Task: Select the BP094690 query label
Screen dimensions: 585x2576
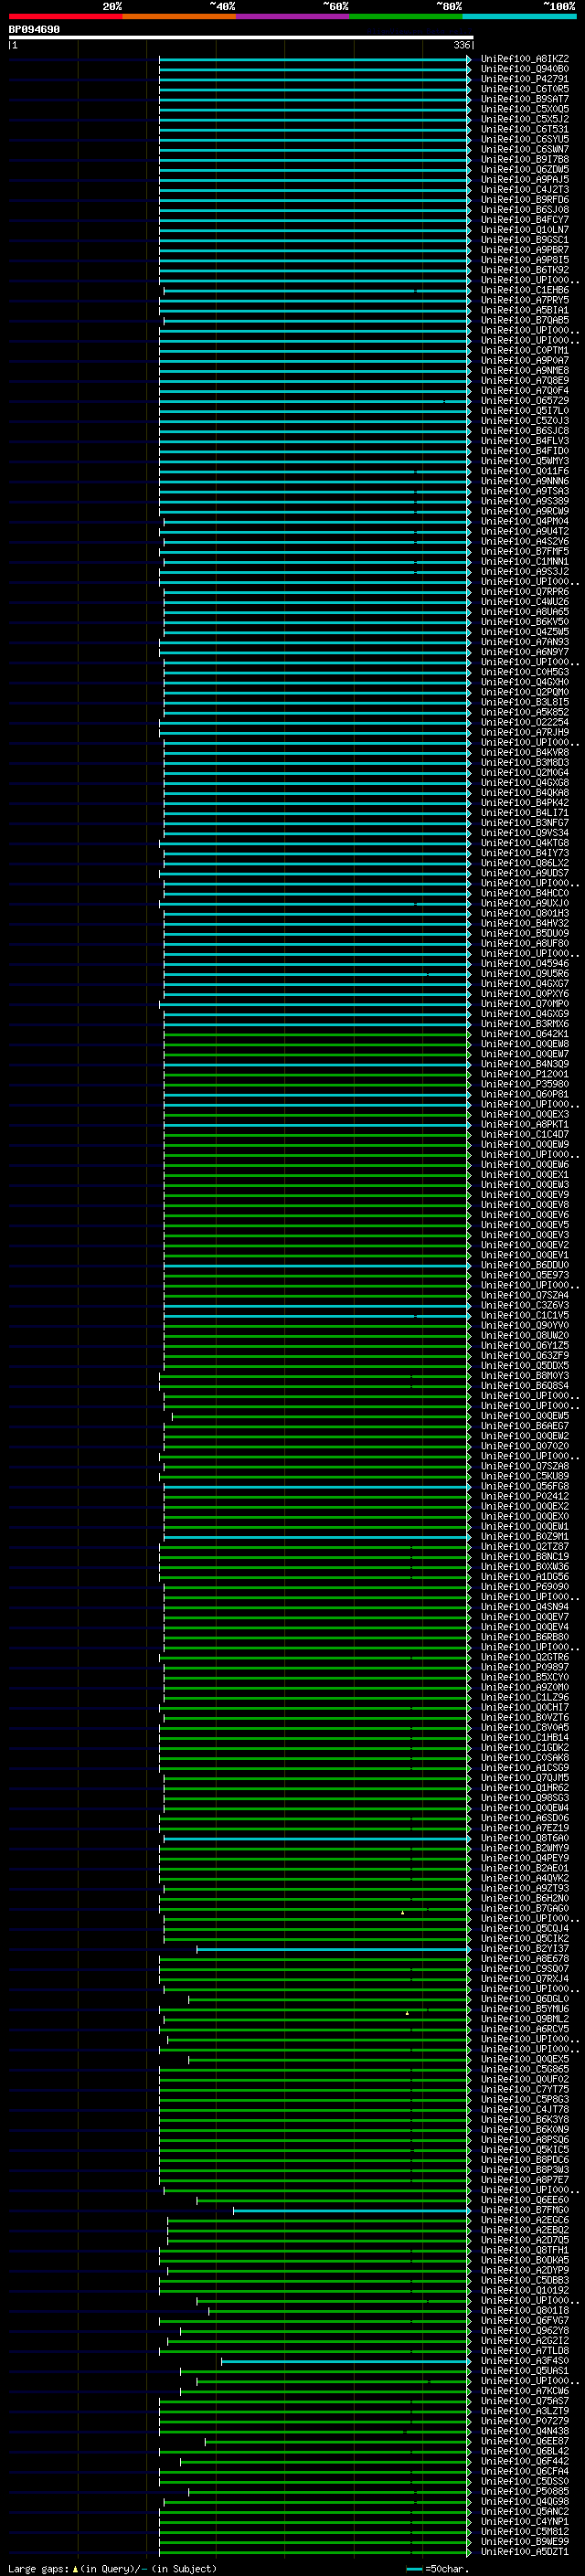Action: [x=34, y=30]
